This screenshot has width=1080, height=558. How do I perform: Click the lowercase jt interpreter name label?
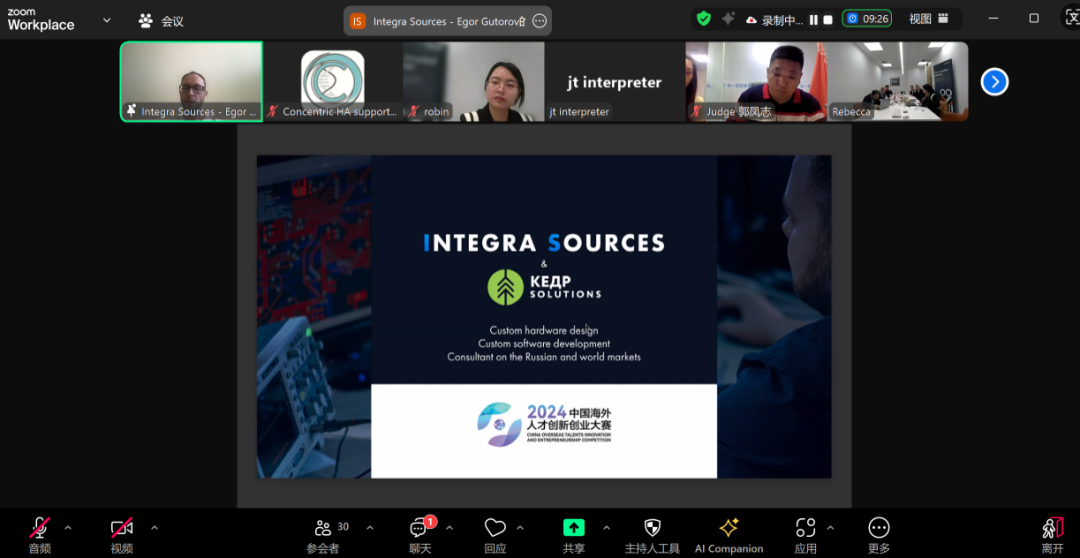click(x=579, y=112)
